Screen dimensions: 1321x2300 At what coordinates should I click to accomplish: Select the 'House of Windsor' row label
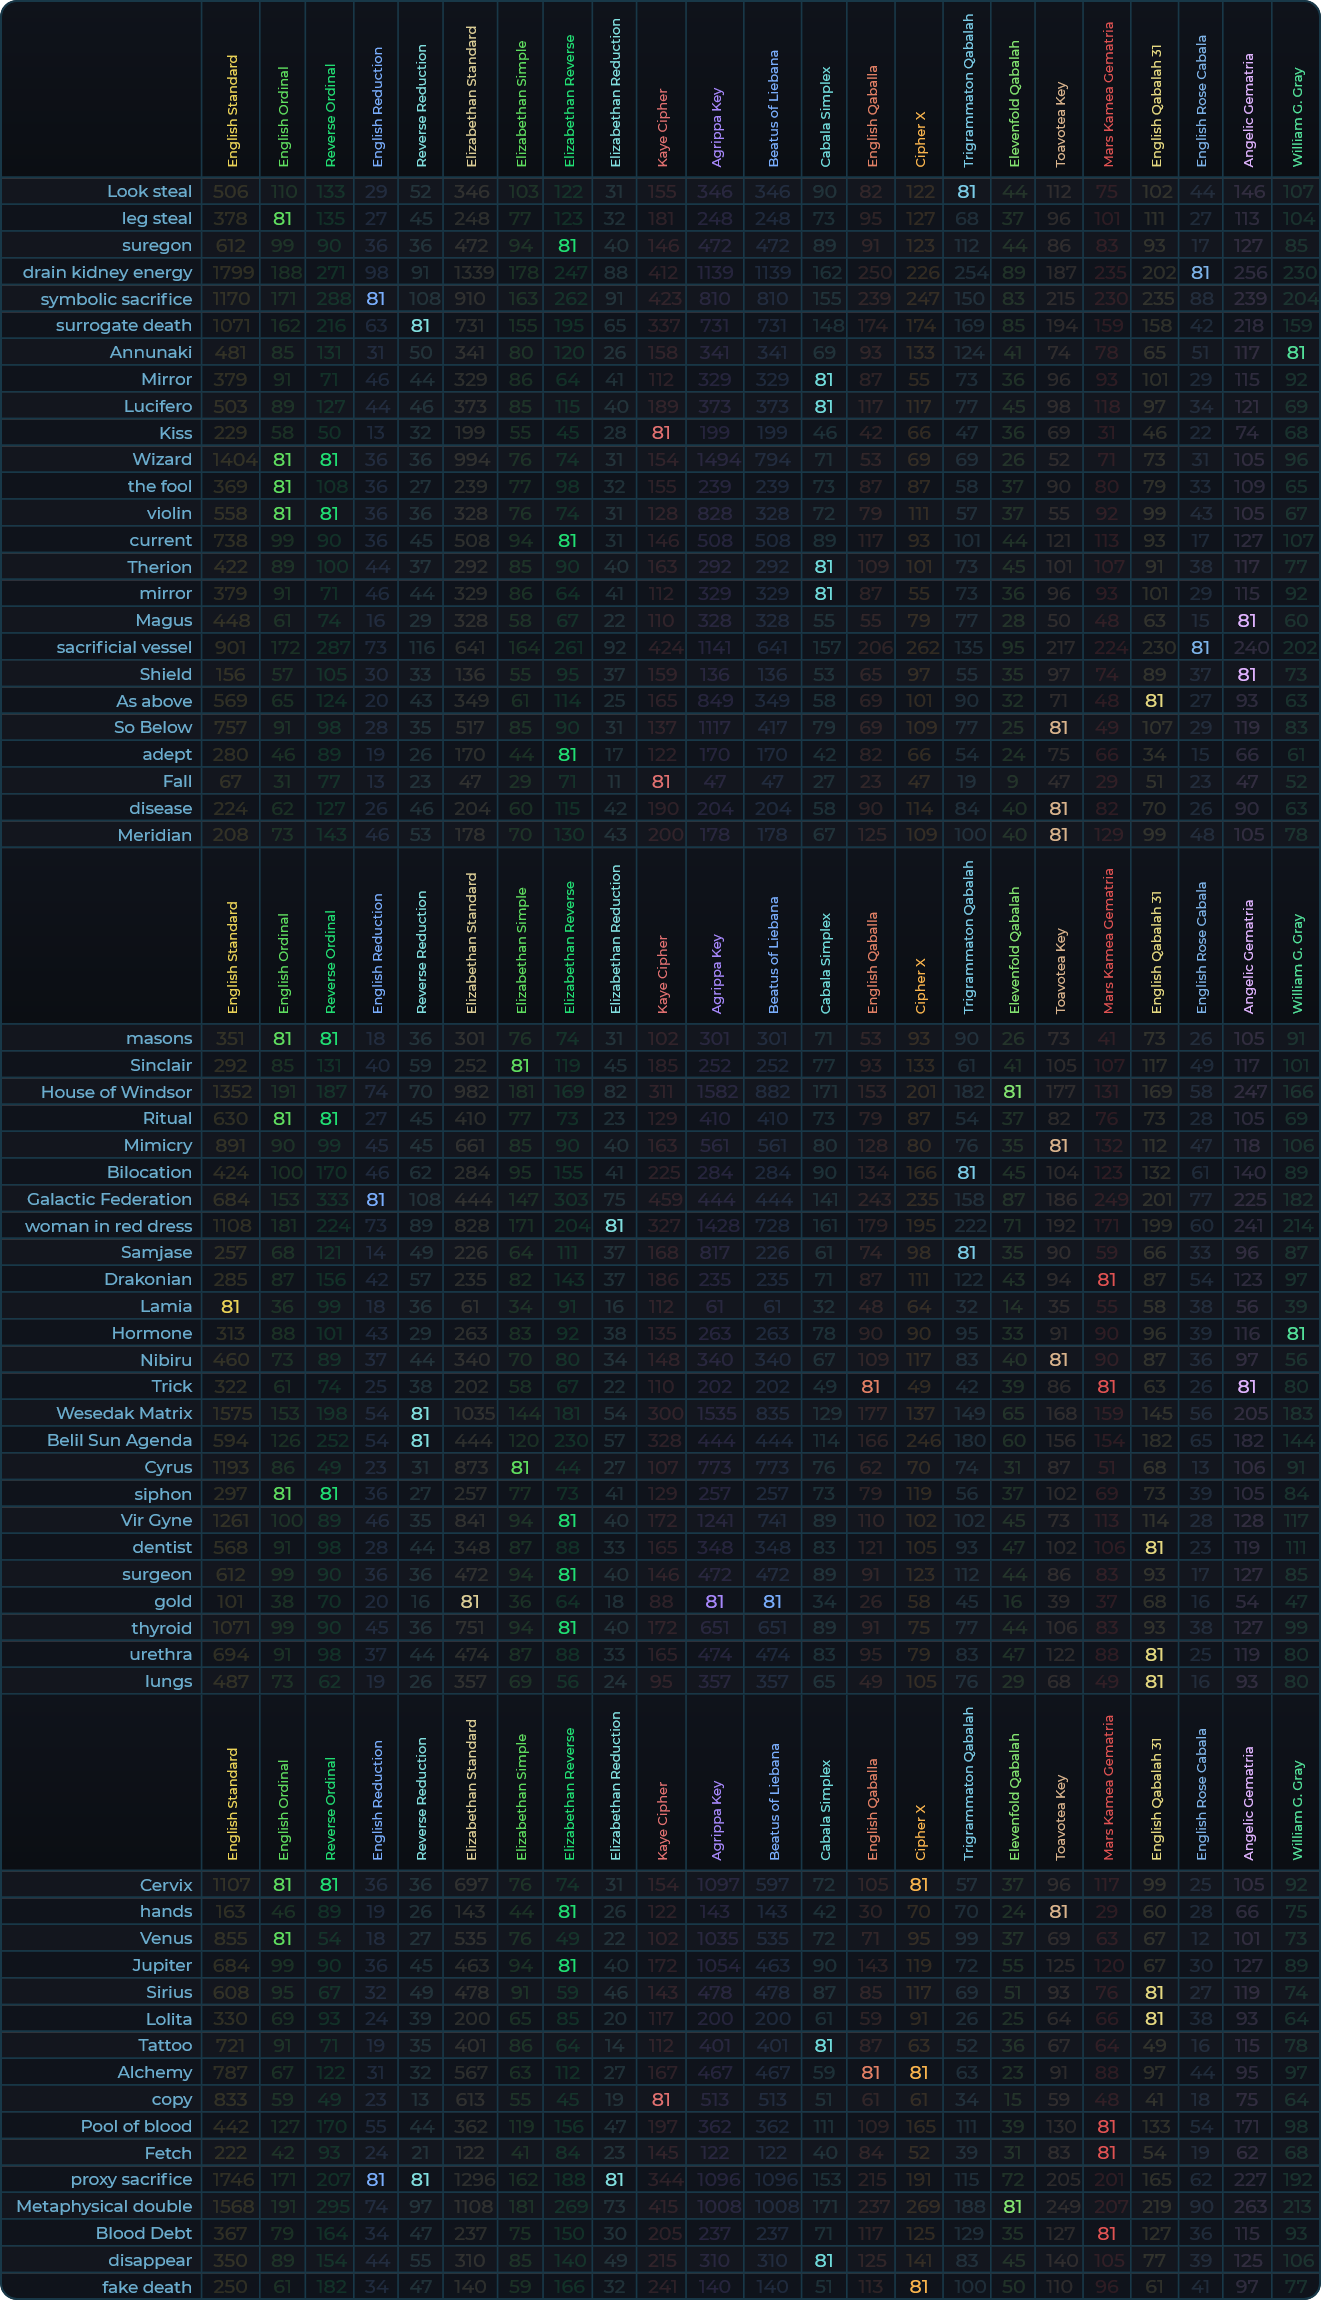(116, 1092)
